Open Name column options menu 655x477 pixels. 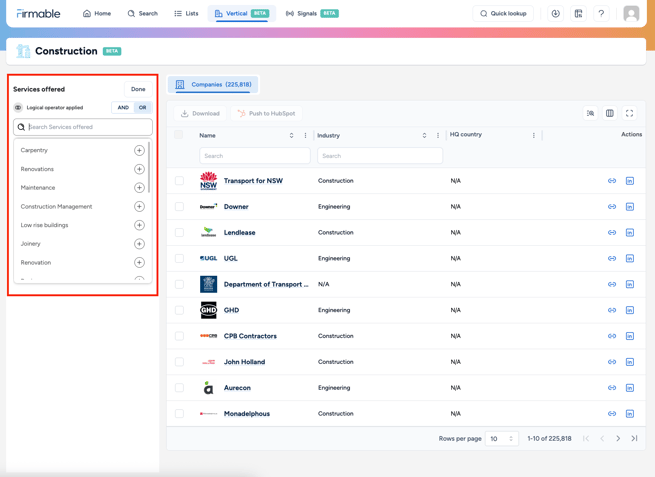[x=305, y=135]
